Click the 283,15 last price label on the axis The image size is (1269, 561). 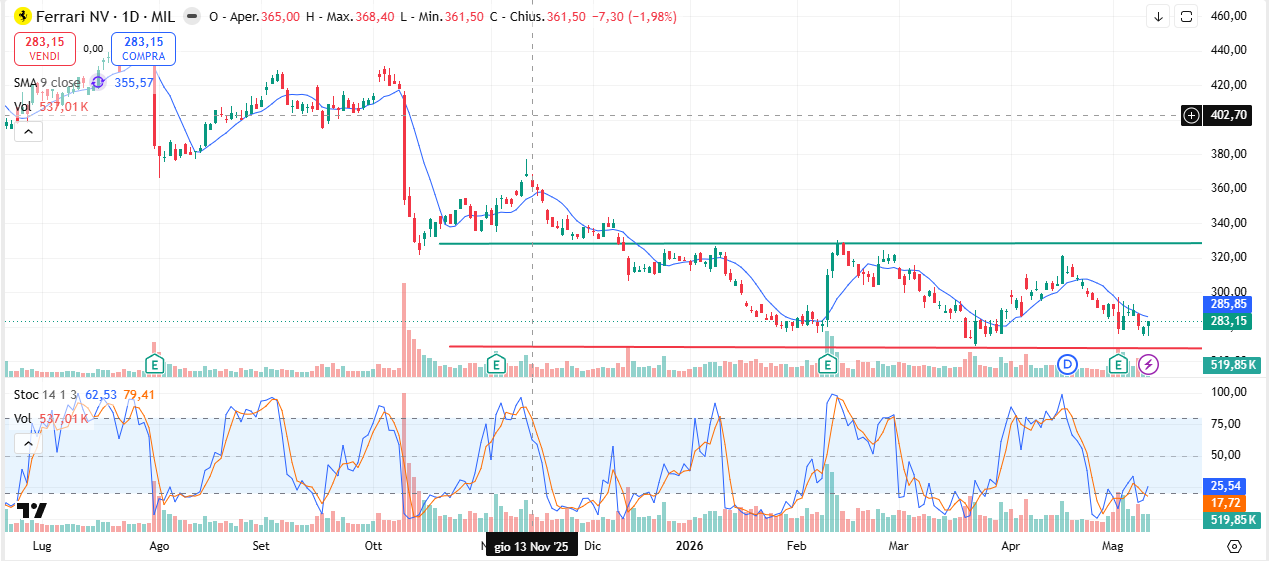(x=1228, y=321)
